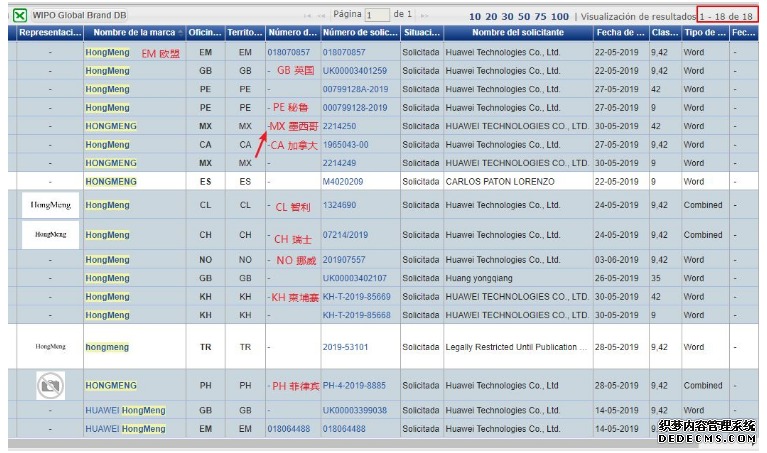Sort by Nombre de la marca header
The image size is (767, 453).
coord(135,33)
